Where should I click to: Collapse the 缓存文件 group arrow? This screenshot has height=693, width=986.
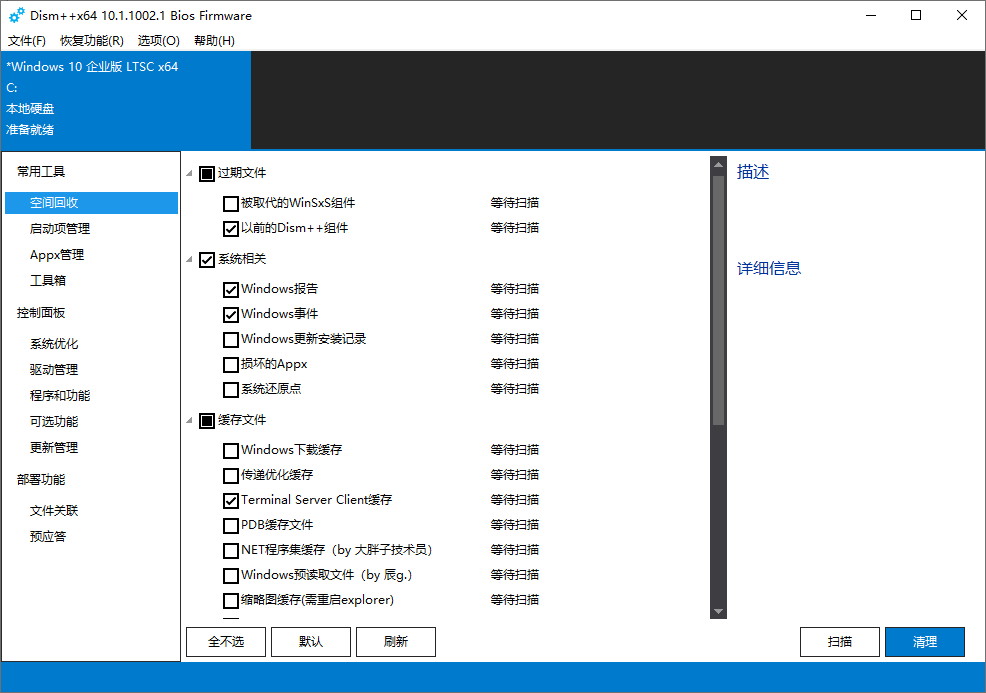click(191, 421)
